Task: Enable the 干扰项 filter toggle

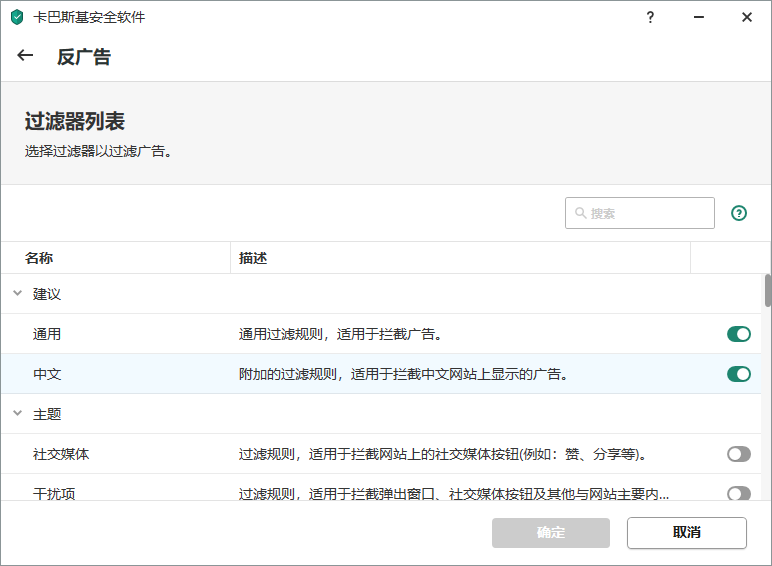Action: click(x=739, y=493)
